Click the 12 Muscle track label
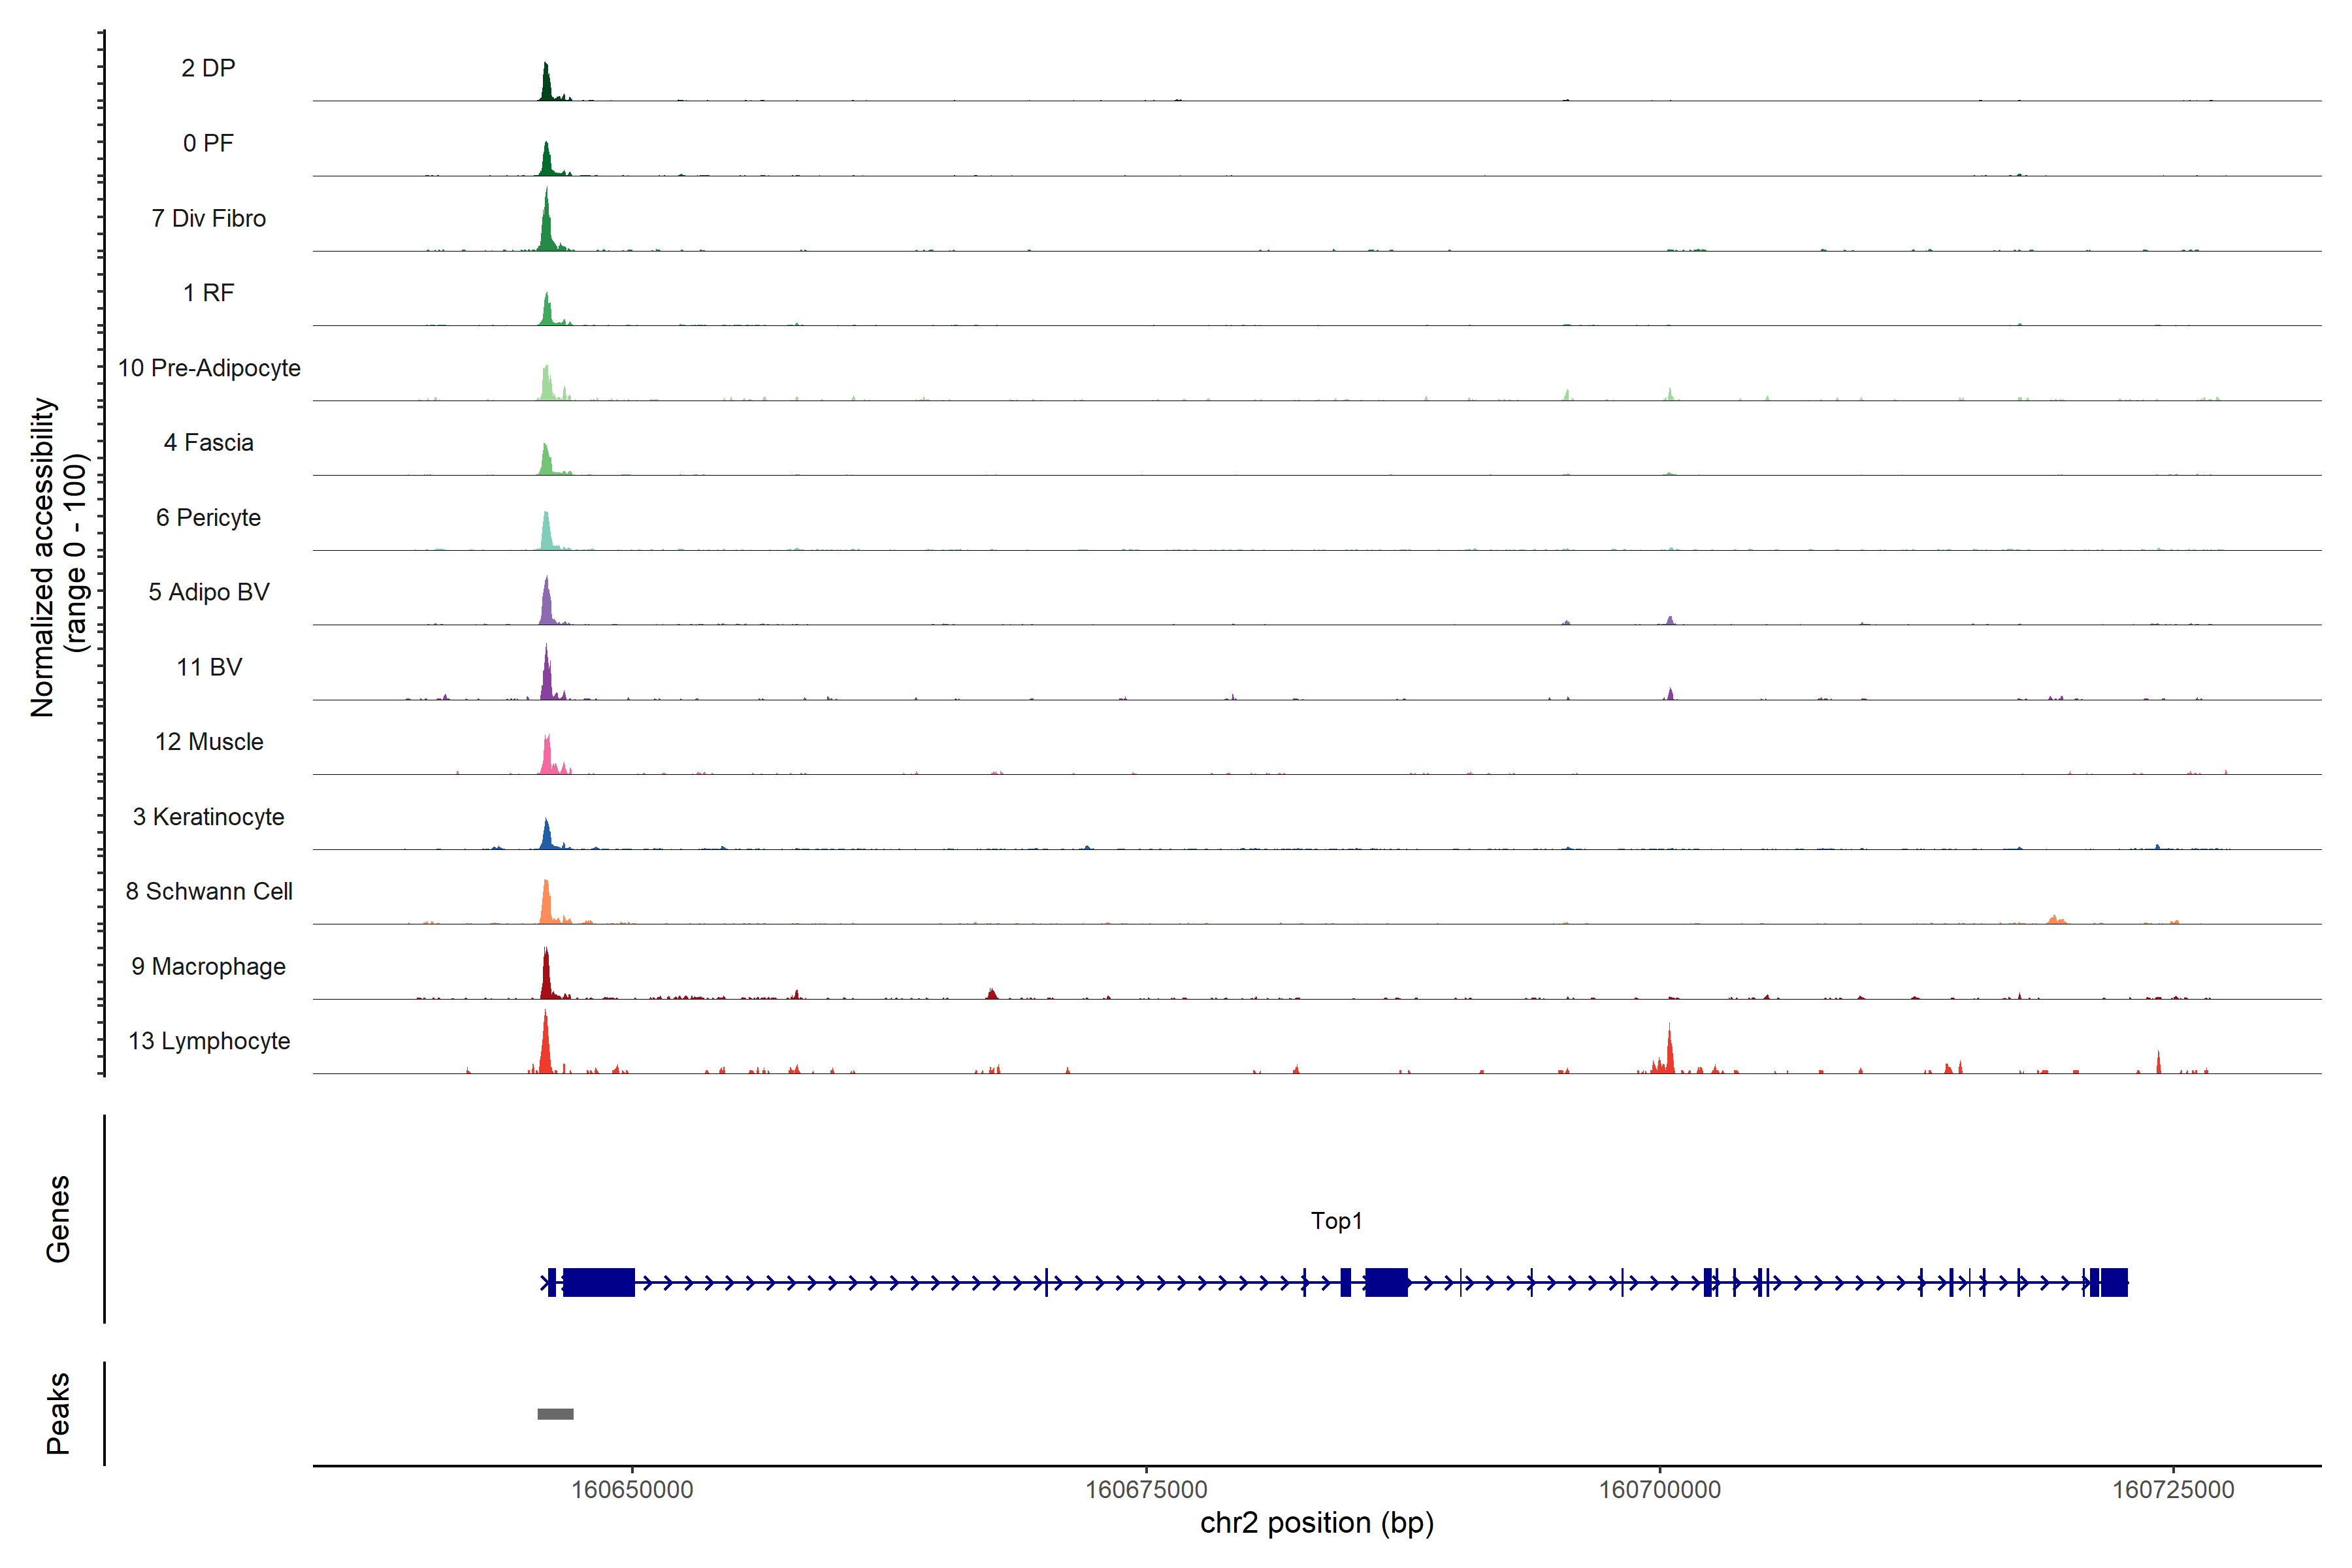This screenshot has height=1568, width=2352. tap(209, 742)
